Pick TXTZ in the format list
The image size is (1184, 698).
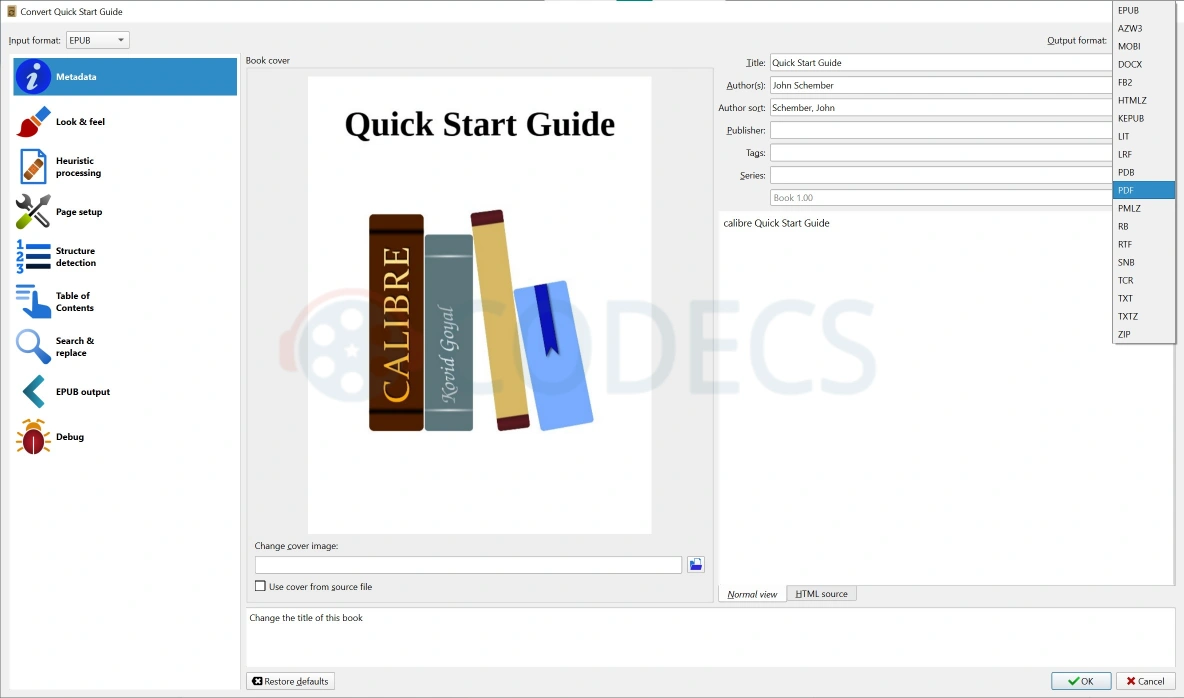(x=1143, y=317)
